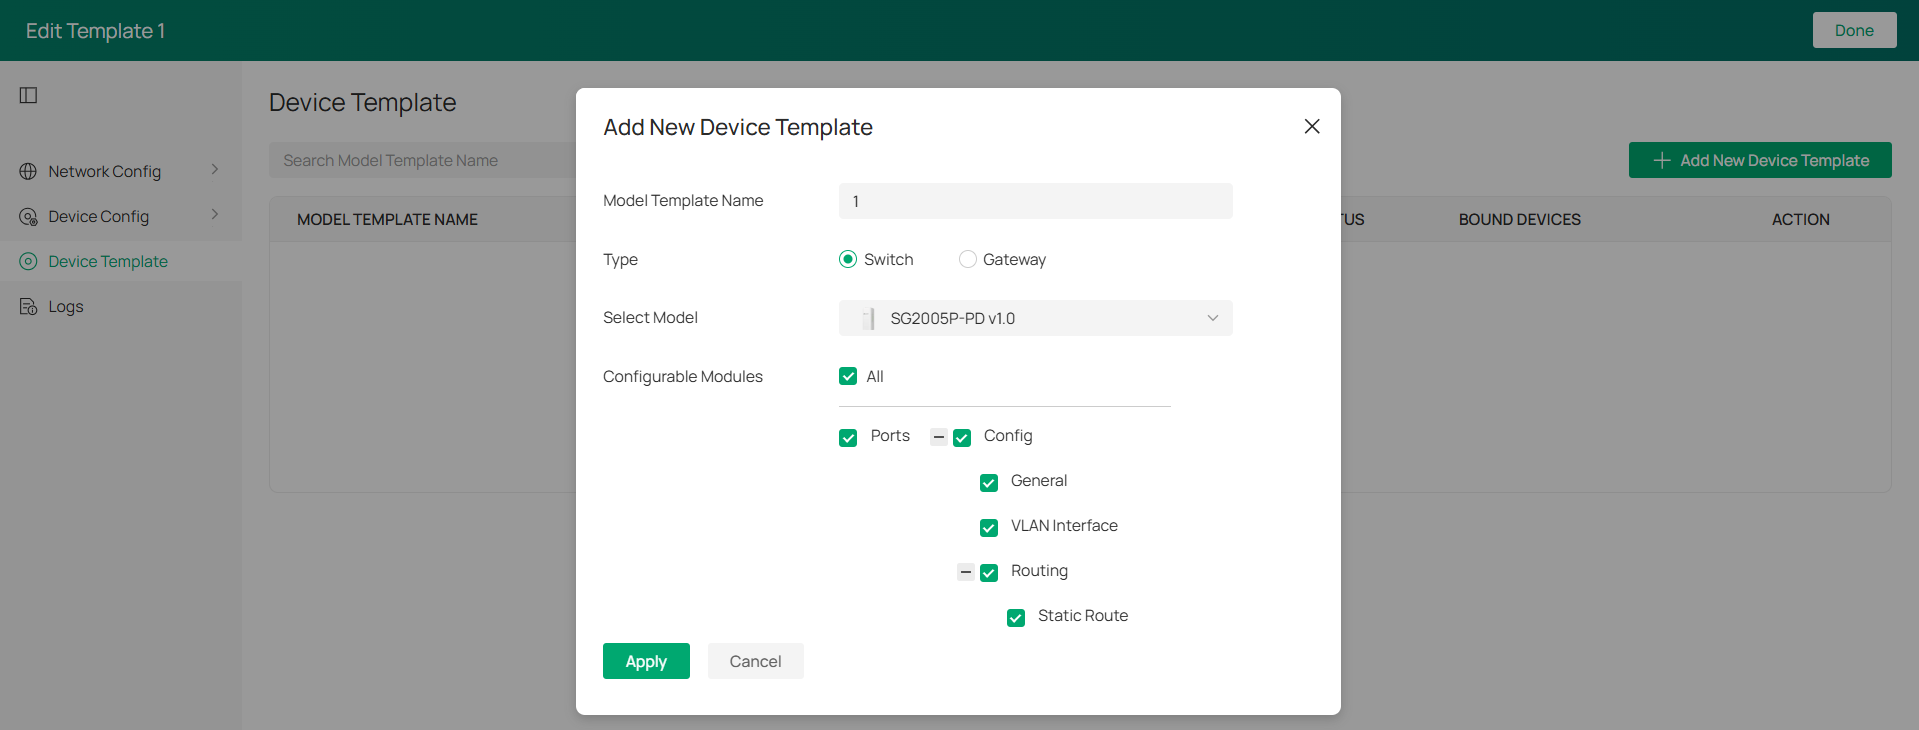Image resolution: width=1919 pixels, height=730 pixels.
Task: Click the General module label
Action: (1039, 481)
